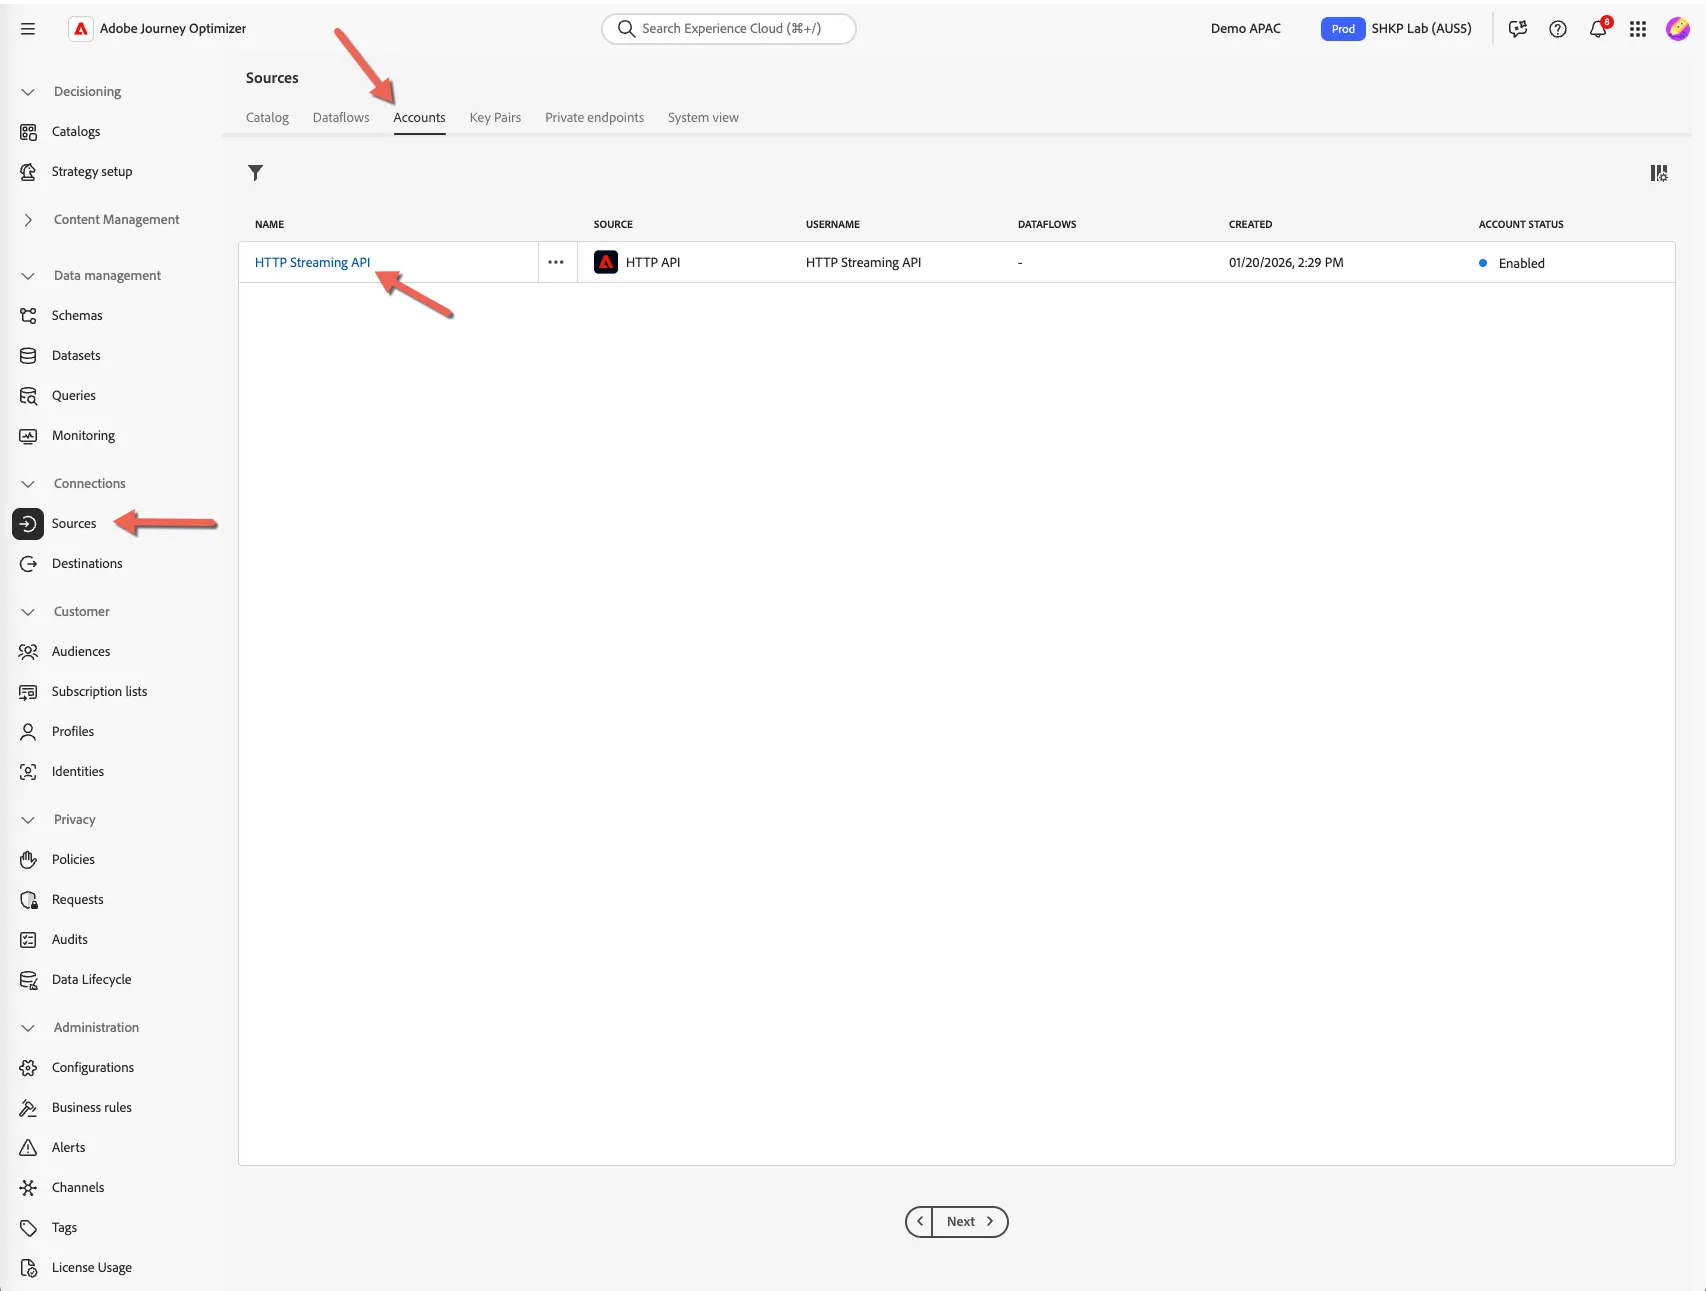Expand the Content Management section
The height and width of the screenshot is (1291, 1706).
(28, 219)
